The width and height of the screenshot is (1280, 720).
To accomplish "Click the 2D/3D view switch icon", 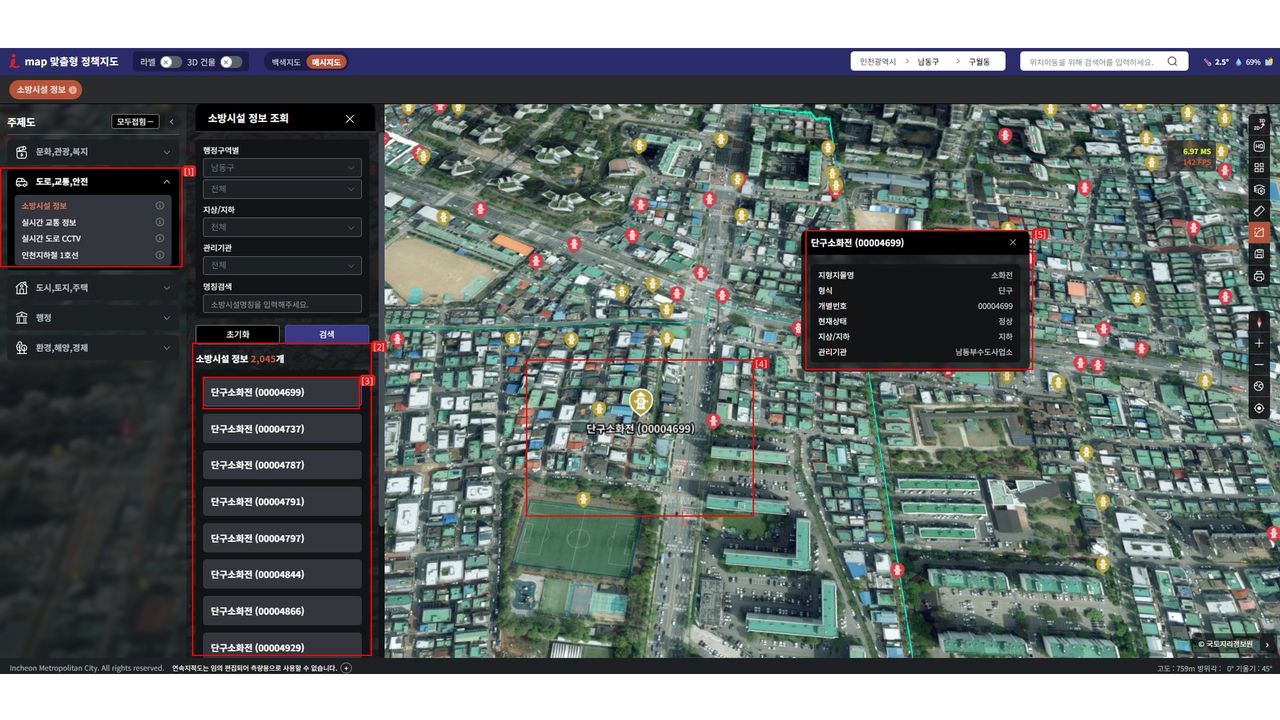I will (x=1259, y=127).
